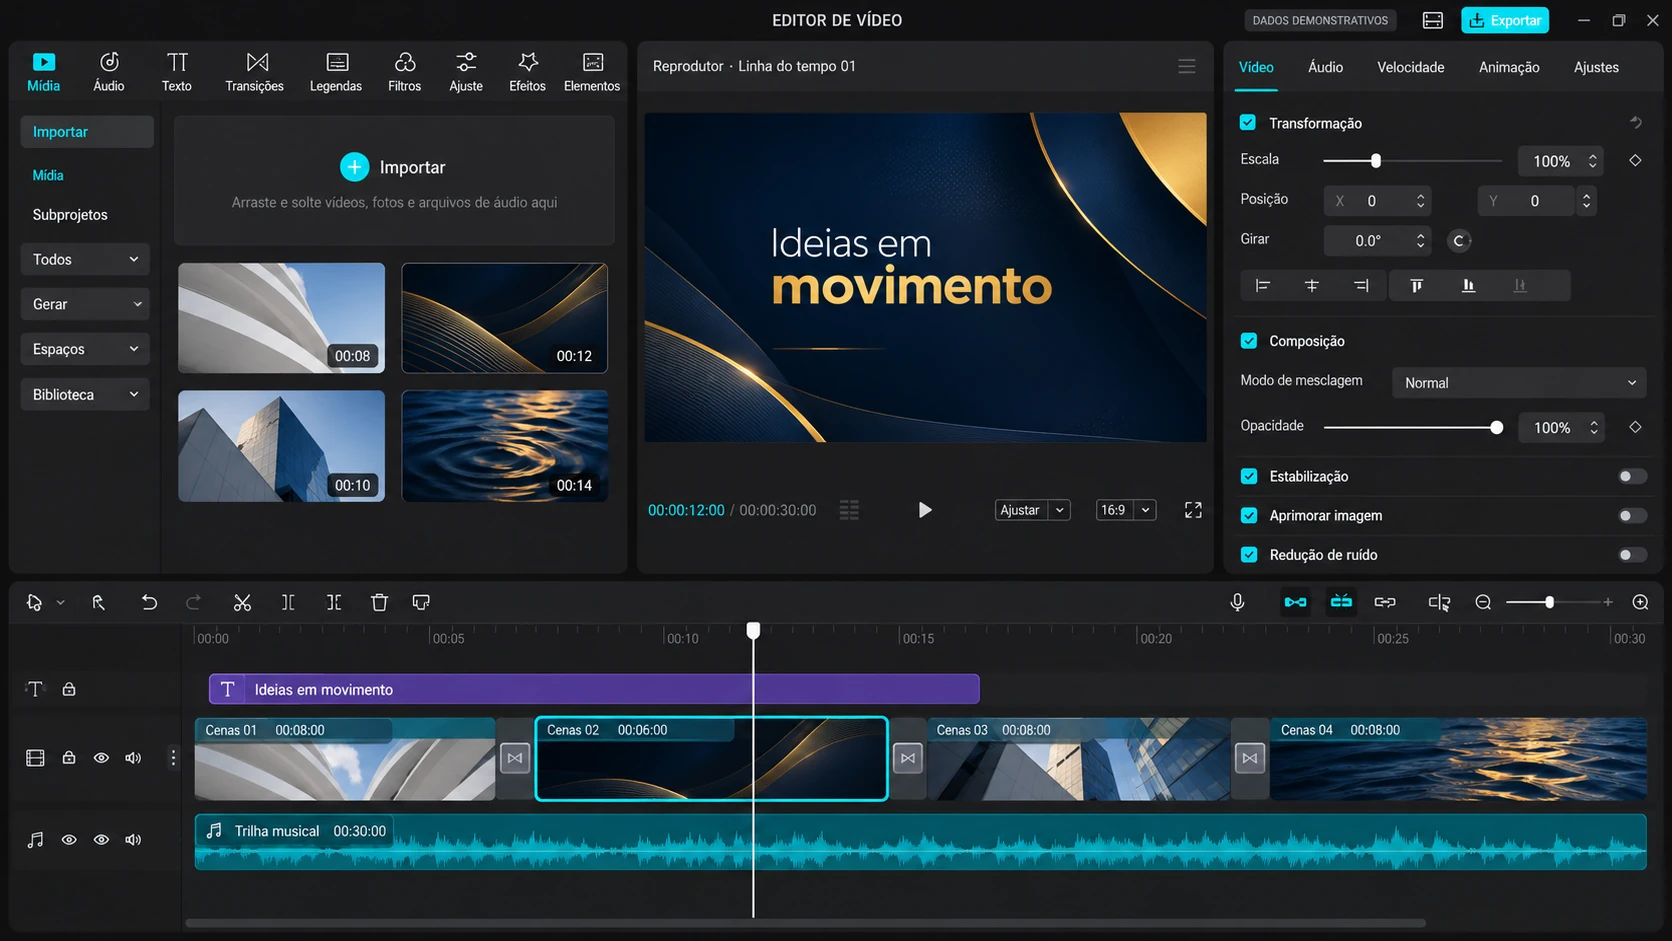Toggle the Estabilização checkbox
This screenshot has height=941, width=1672.
(1248, 476)
